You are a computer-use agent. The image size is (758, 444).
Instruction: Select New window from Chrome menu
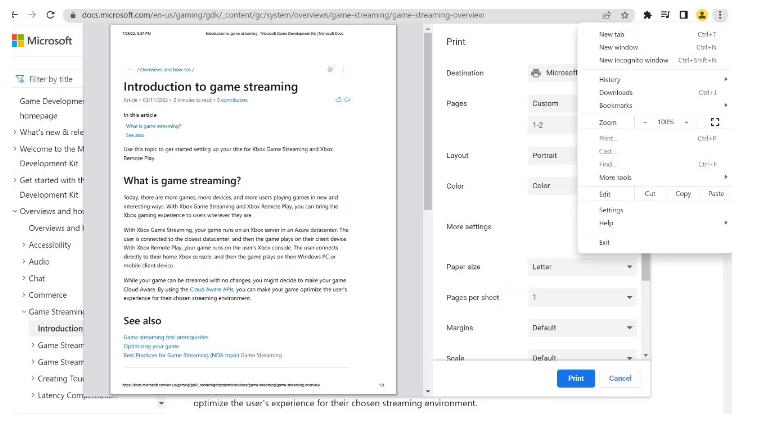click(x=657, y=47)
